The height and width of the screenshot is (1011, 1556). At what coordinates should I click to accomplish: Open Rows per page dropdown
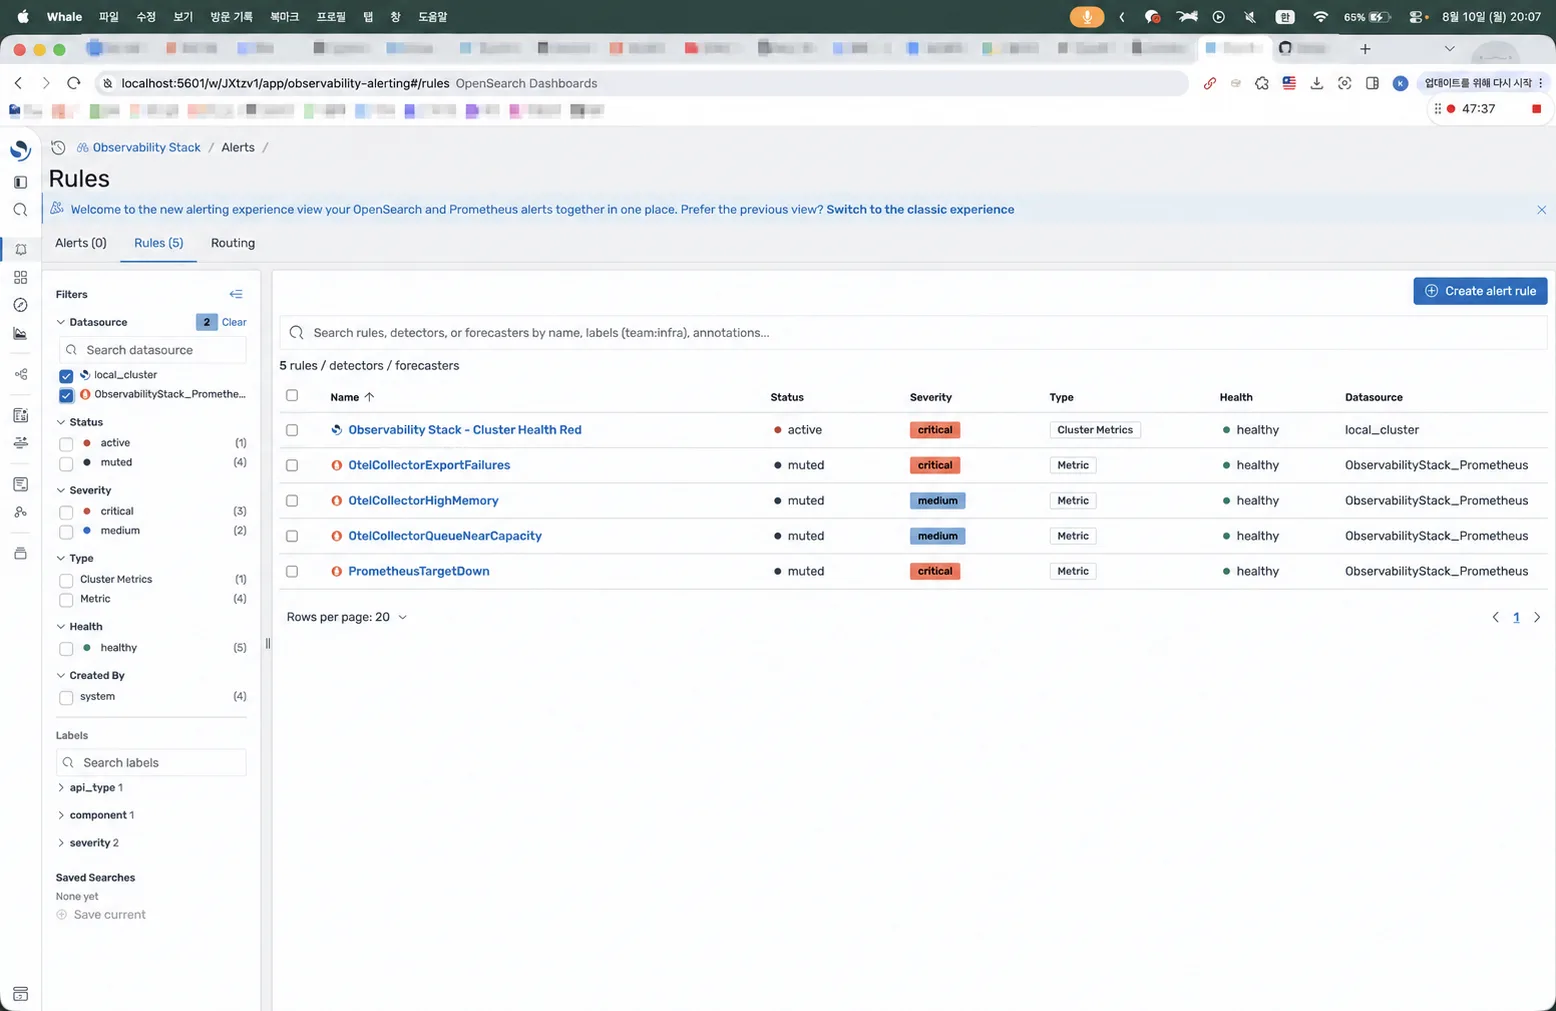(347, 617)
